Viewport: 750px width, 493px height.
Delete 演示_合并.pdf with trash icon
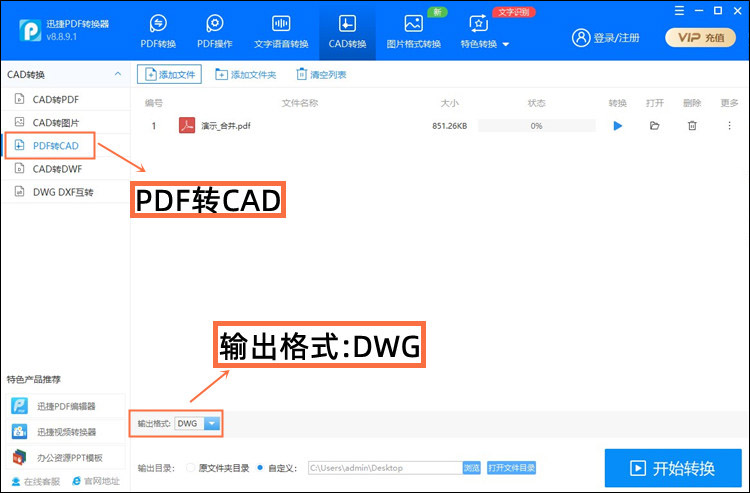[x=692, y=126]
